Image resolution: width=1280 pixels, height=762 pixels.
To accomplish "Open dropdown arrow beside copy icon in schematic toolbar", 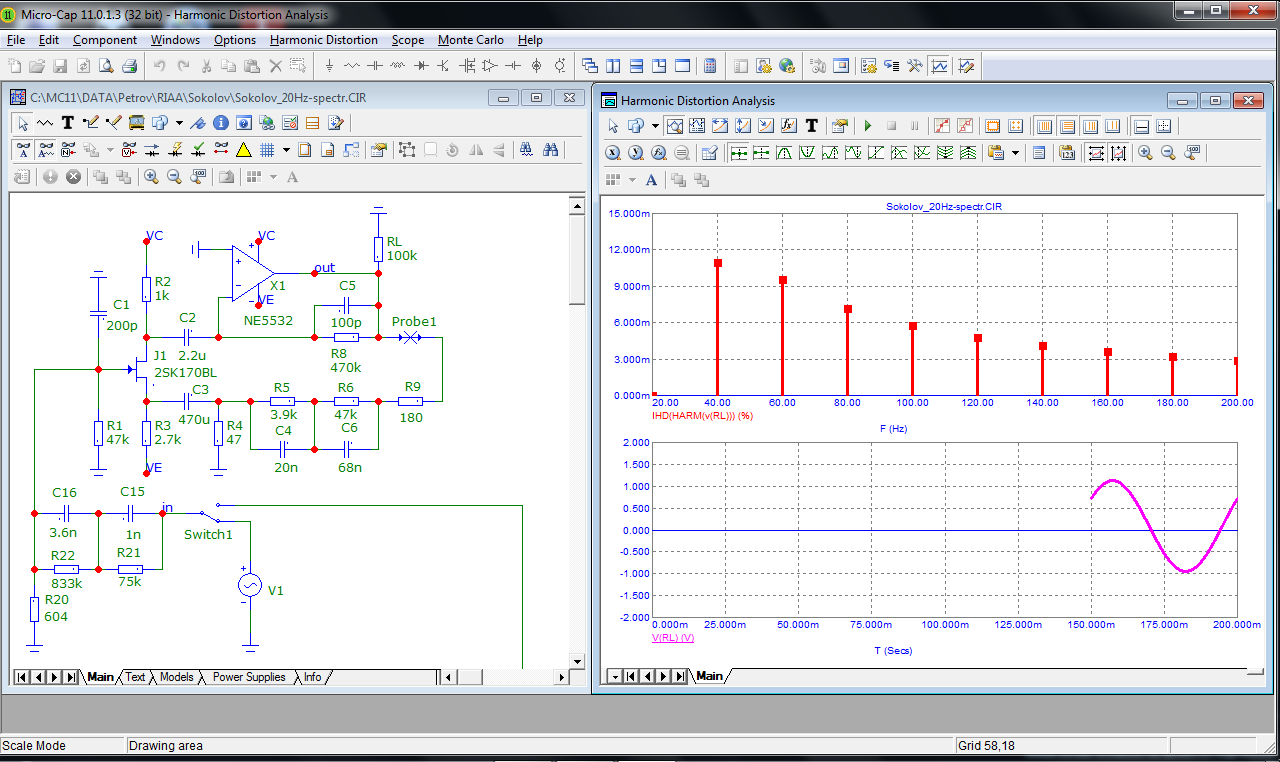I will point(179,123).
